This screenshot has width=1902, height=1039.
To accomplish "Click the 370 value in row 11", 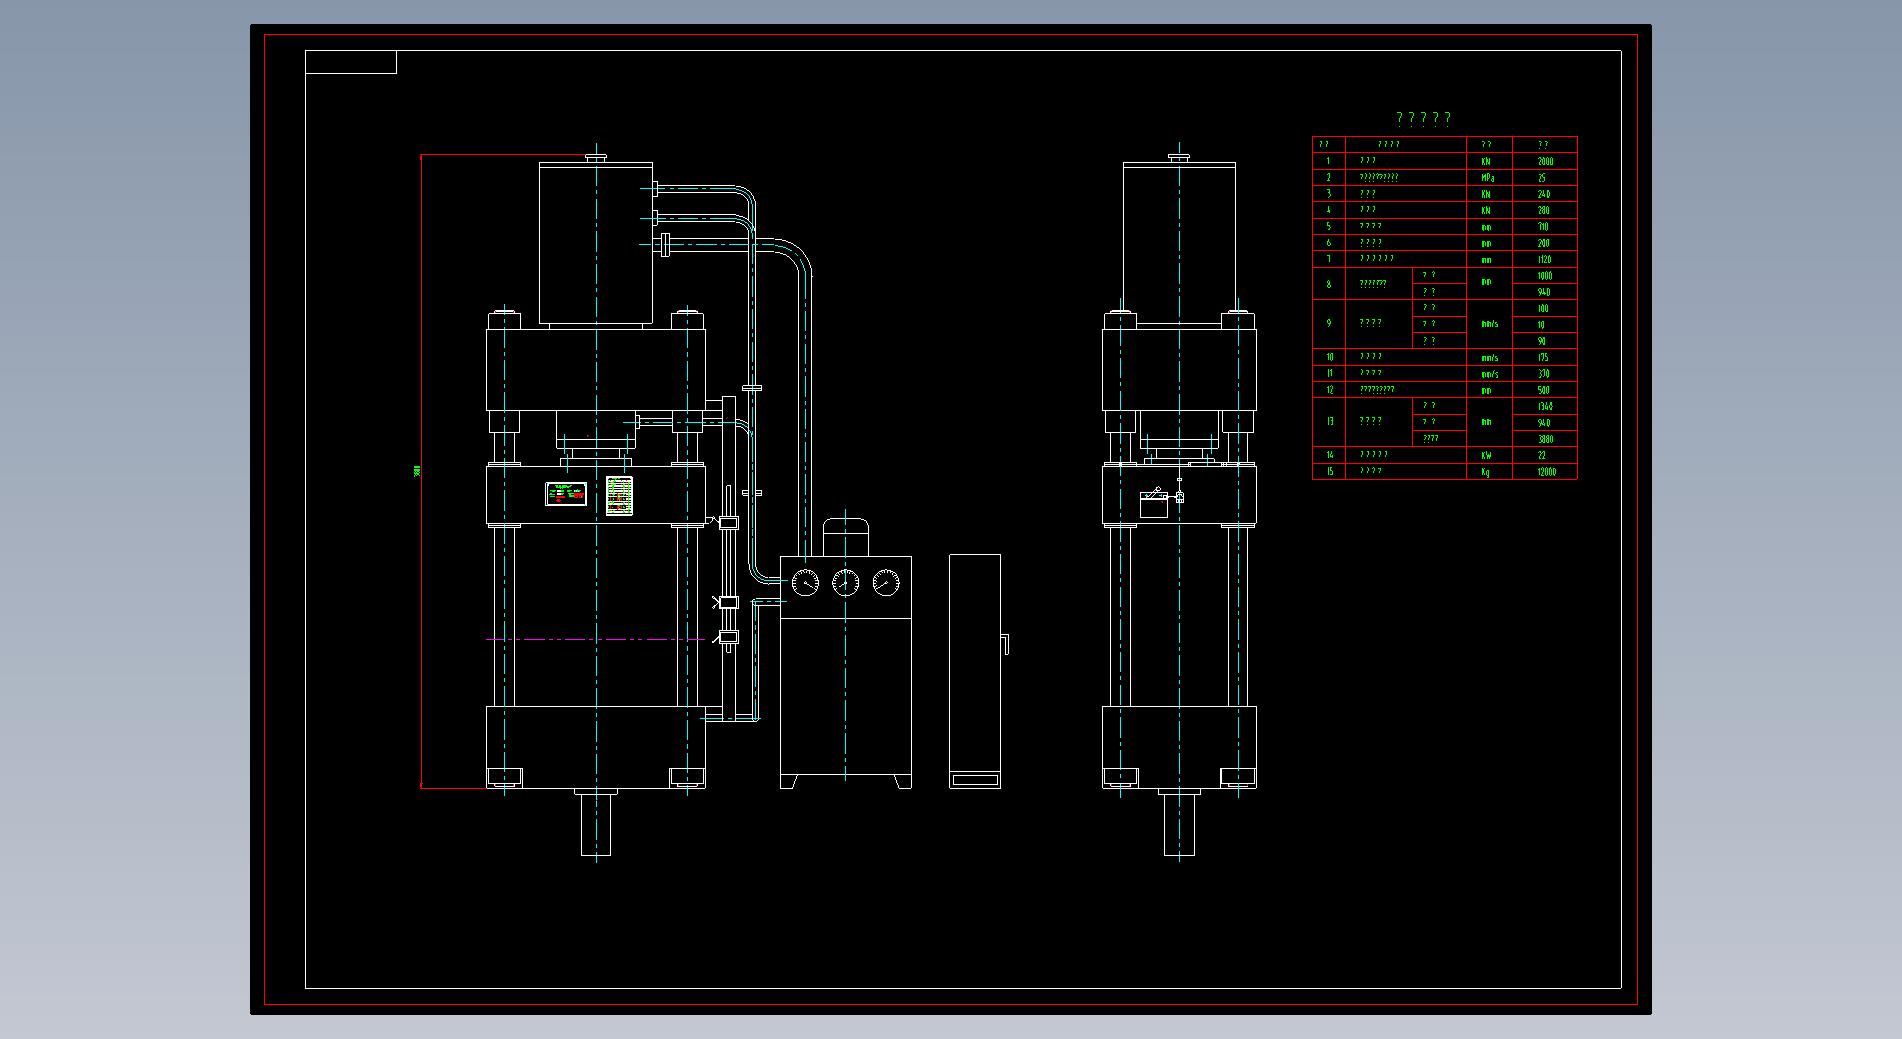I will pos(1545,373).
